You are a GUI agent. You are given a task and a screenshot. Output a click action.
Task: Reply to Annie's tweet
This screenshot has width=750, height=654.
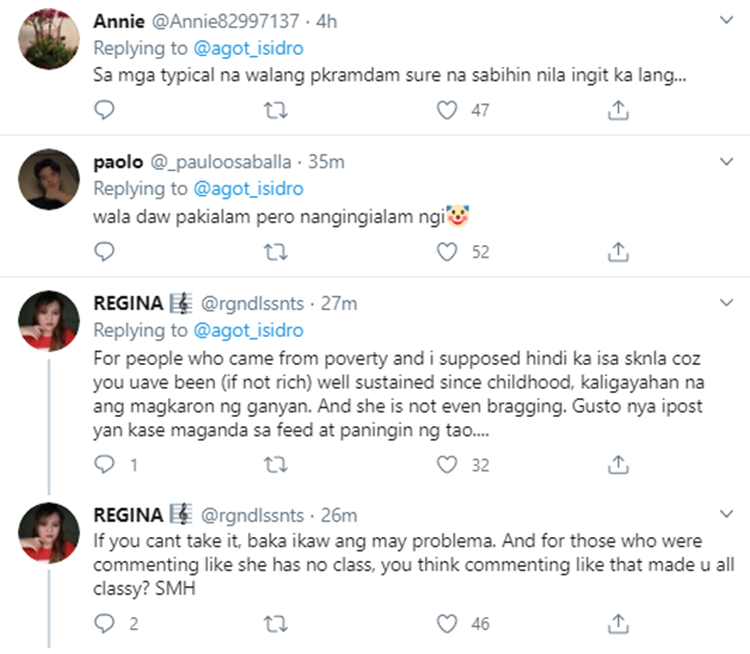click(x=104, y=110)
